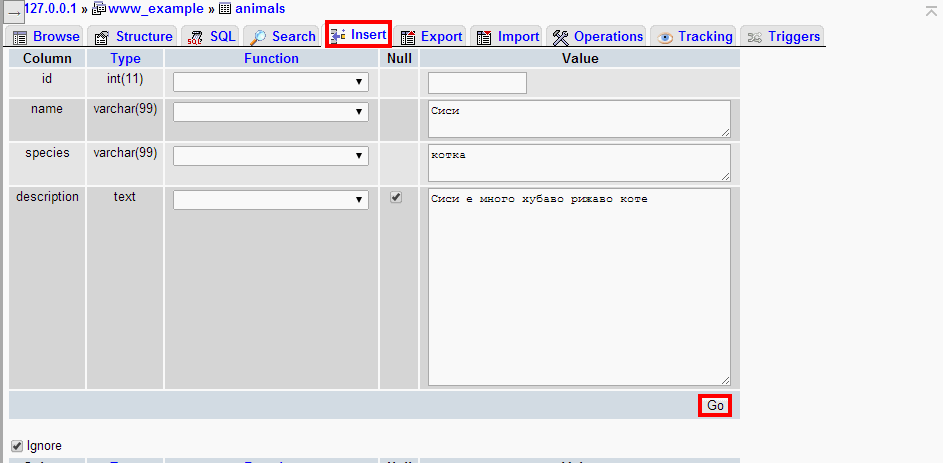This screenshot has width=943, height=463.
Task: Open the Export tab
Action: pos(432,37)
